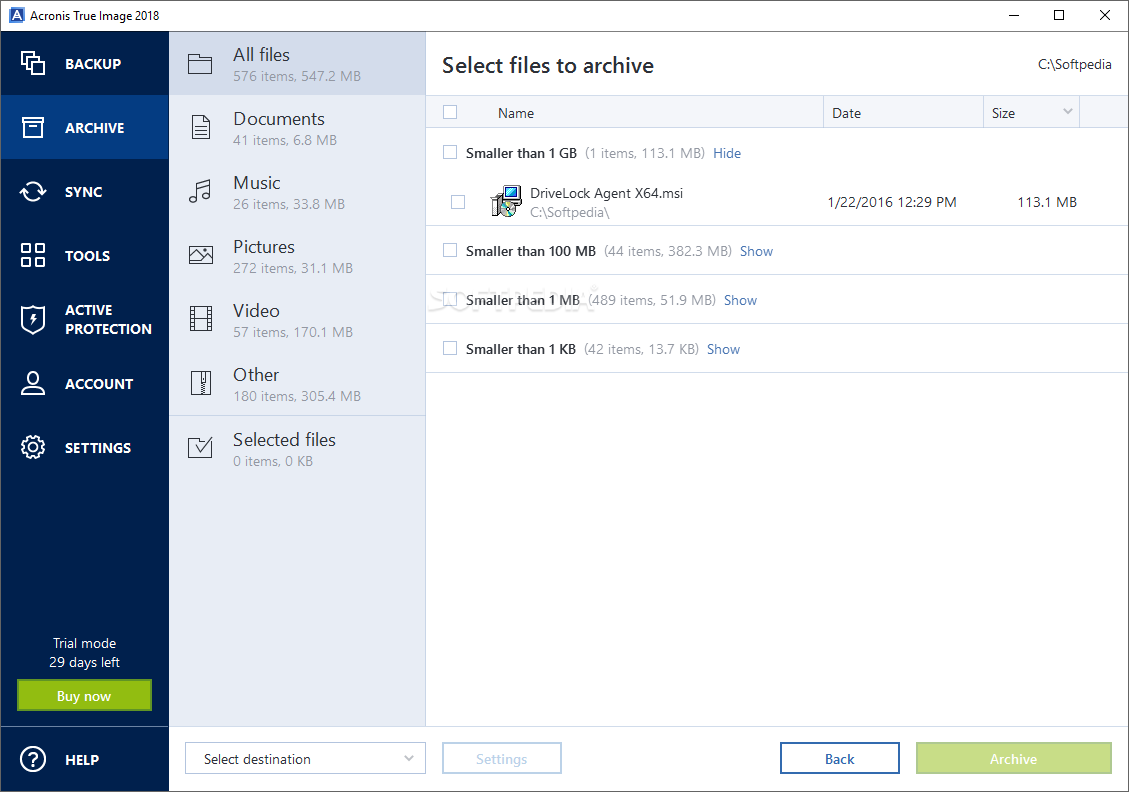Open the Settings gear icon
The image size is (1129, 792).
pyautogui.click(x=33, y=447)
